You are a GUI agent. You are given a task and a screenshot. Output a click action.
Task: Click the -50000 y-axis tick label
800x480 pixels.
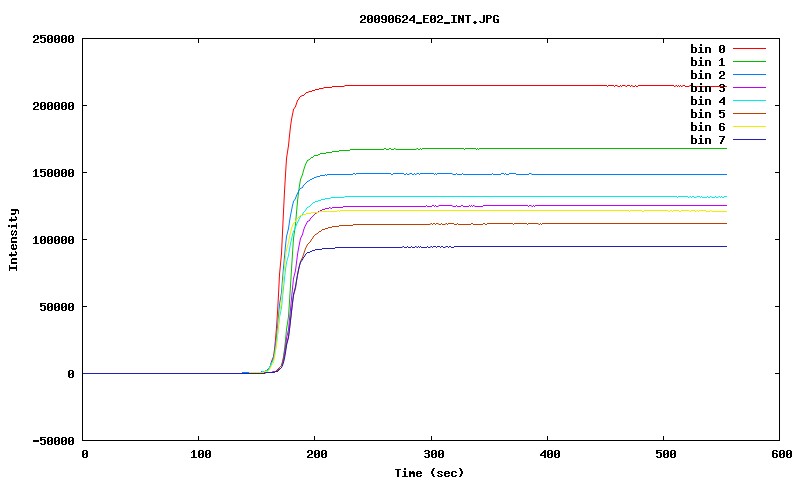[54, 441]
